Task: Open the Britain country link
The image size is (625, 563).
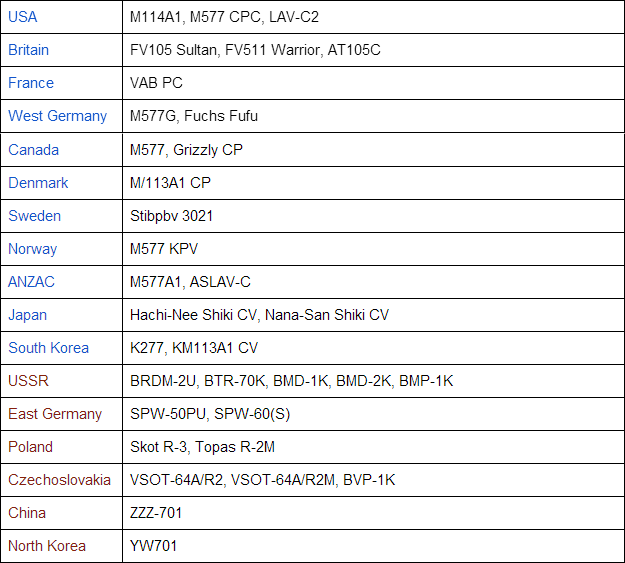Action: 29,50
